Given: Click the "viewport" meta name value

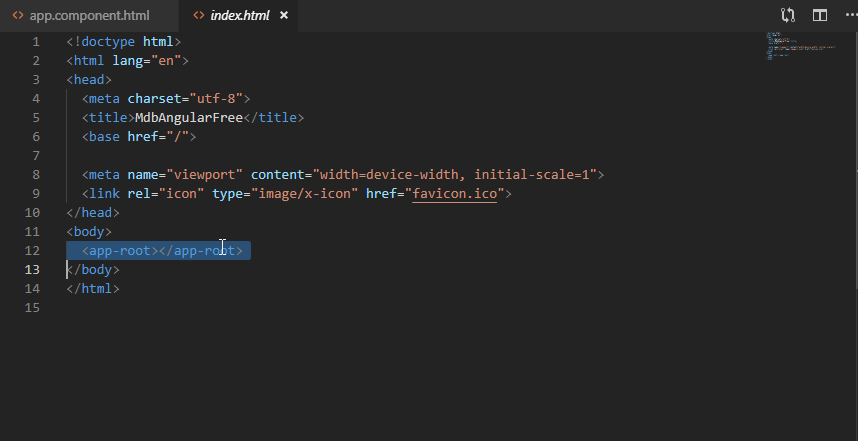Looking at the screenshot, I should pyautogui.click(x=205, y=174).
